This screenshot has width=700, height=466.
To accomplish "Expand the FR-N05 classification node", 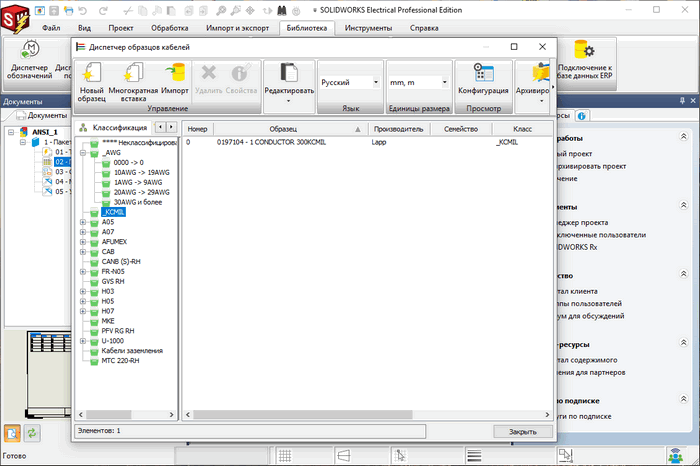I will coord(83,271).
